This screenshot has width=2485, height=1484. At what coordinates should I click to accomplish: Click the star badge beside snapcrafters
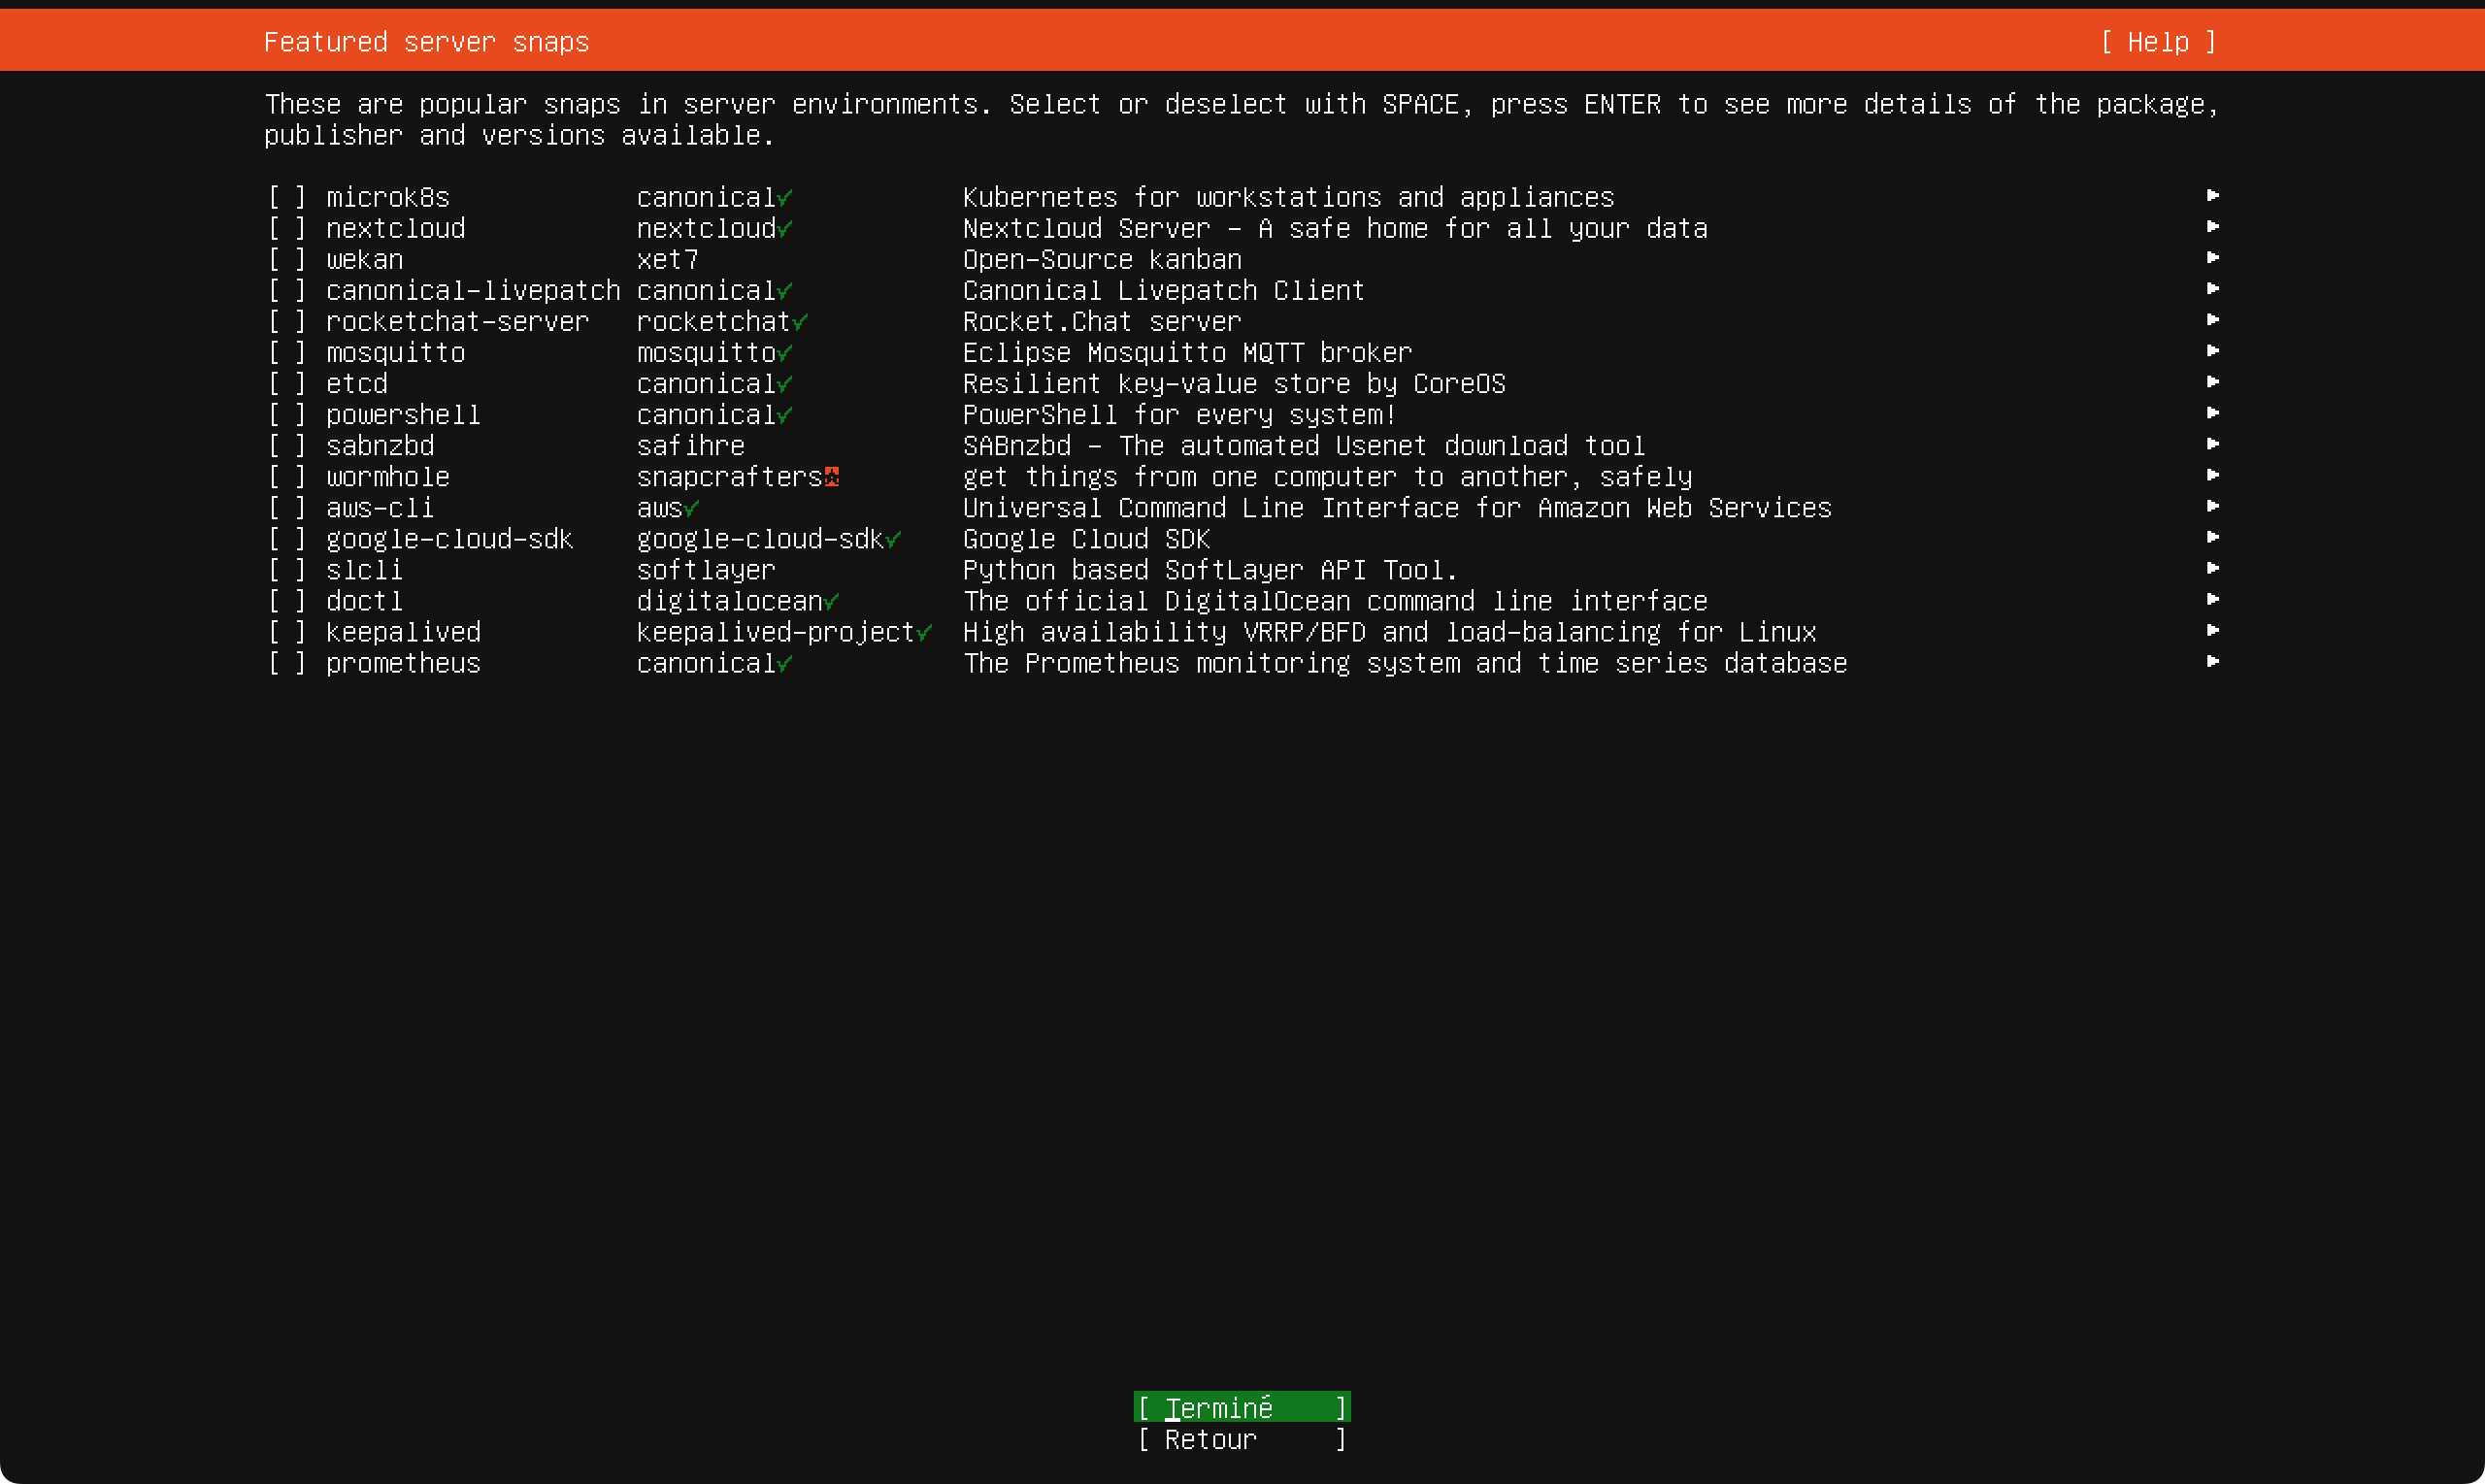832,477
